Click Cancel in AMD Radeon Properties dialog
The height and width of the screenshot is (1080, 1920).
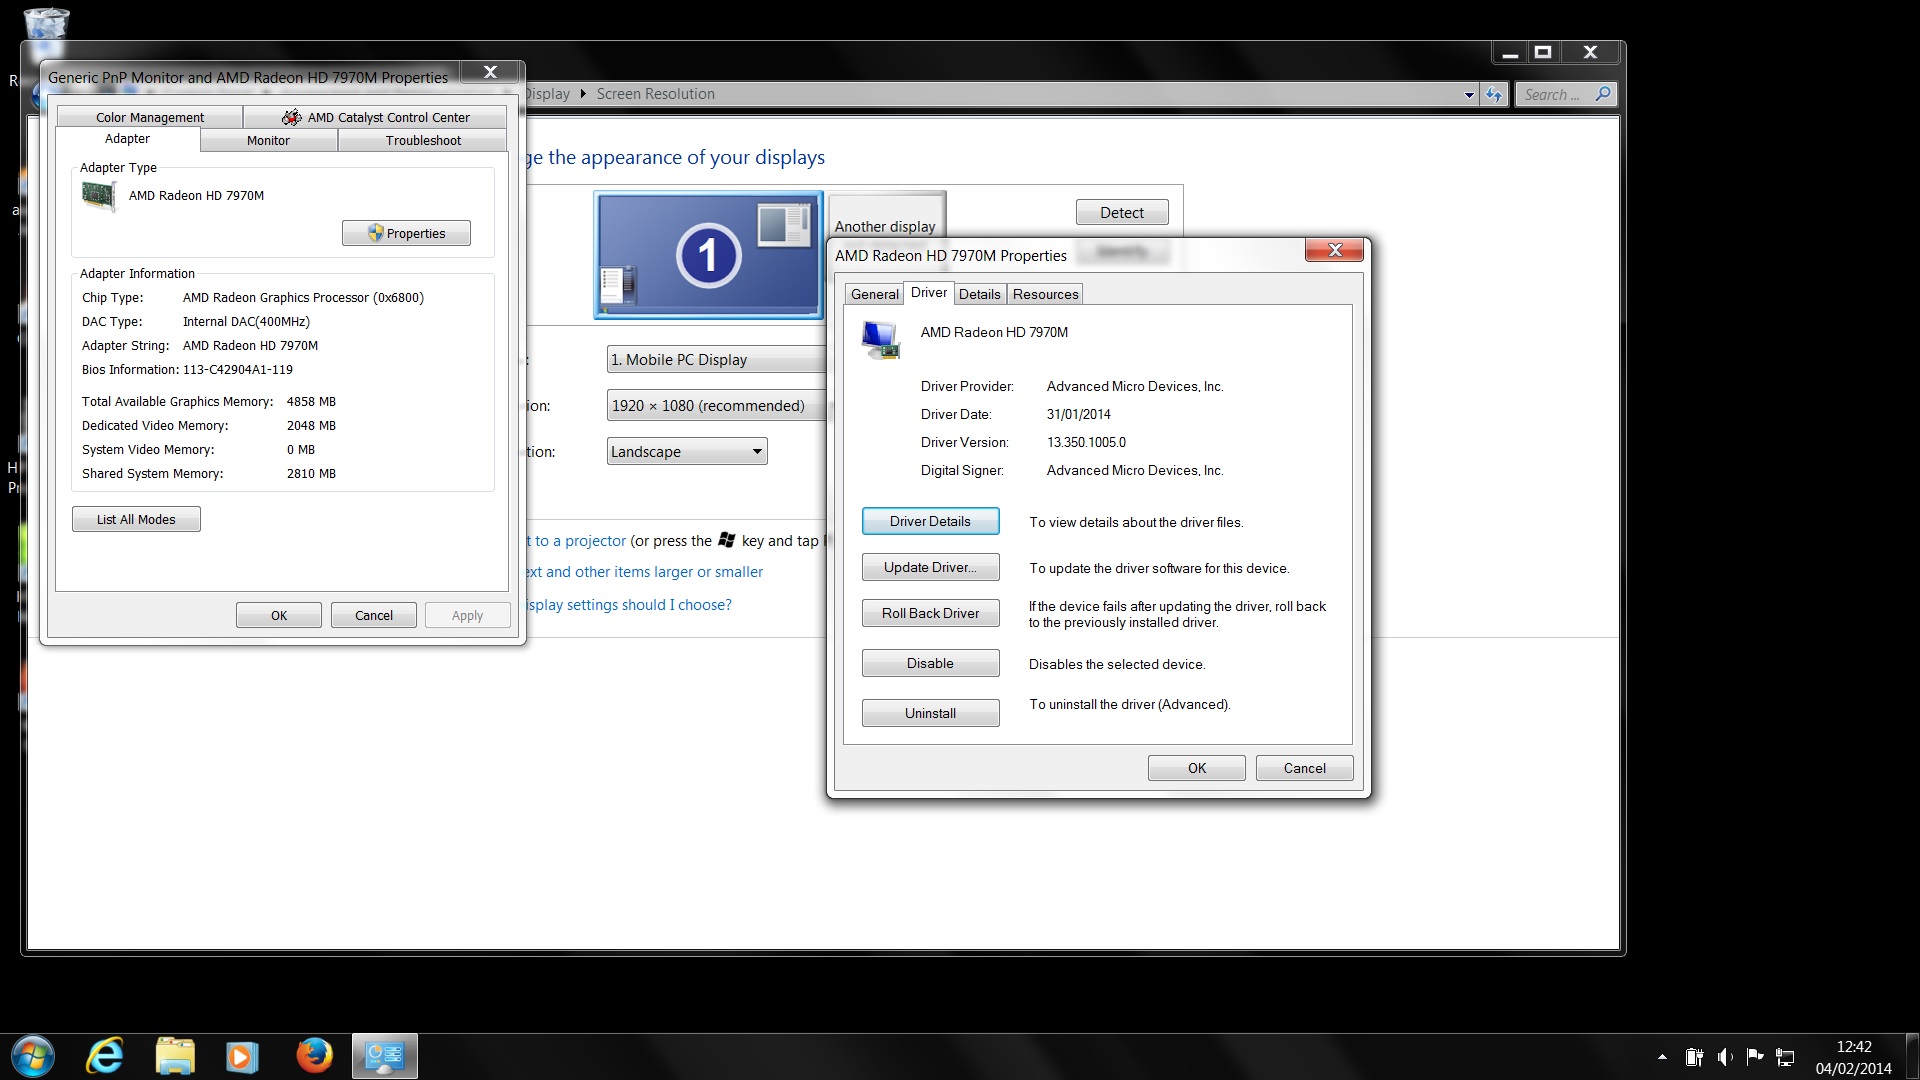pos(1305,768)
